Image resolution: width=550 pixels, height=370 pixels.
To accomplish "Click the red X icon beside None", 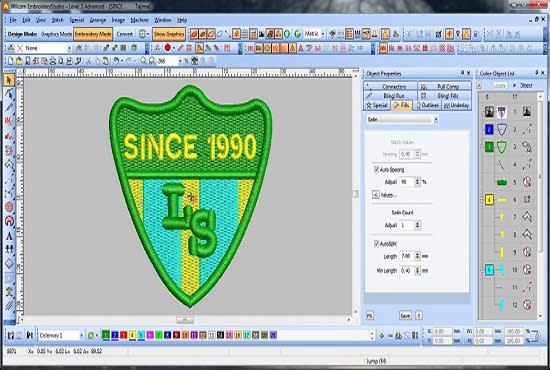I will pos(20,48).
